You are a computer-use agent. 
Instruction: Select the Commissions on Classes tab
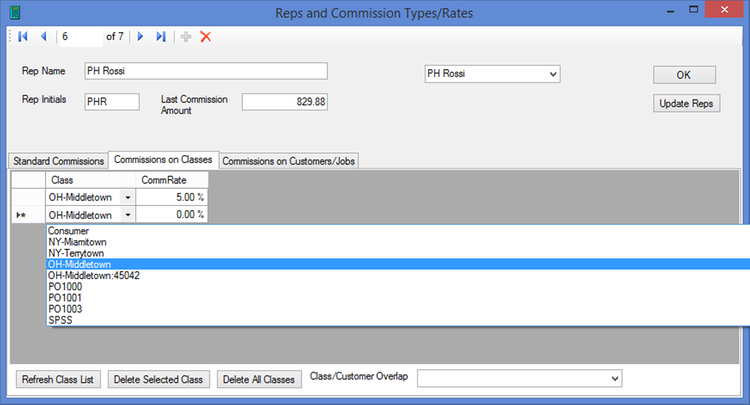163,160
